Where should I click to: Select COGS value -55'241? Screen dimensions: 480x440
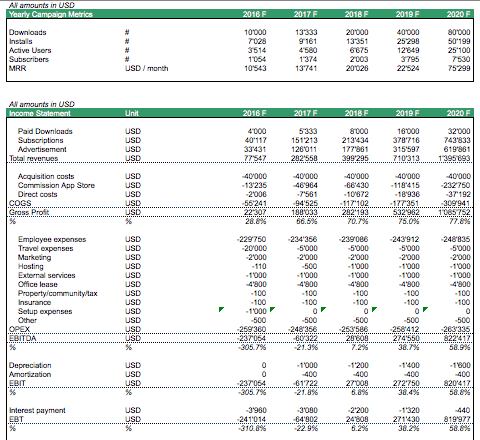254,203
